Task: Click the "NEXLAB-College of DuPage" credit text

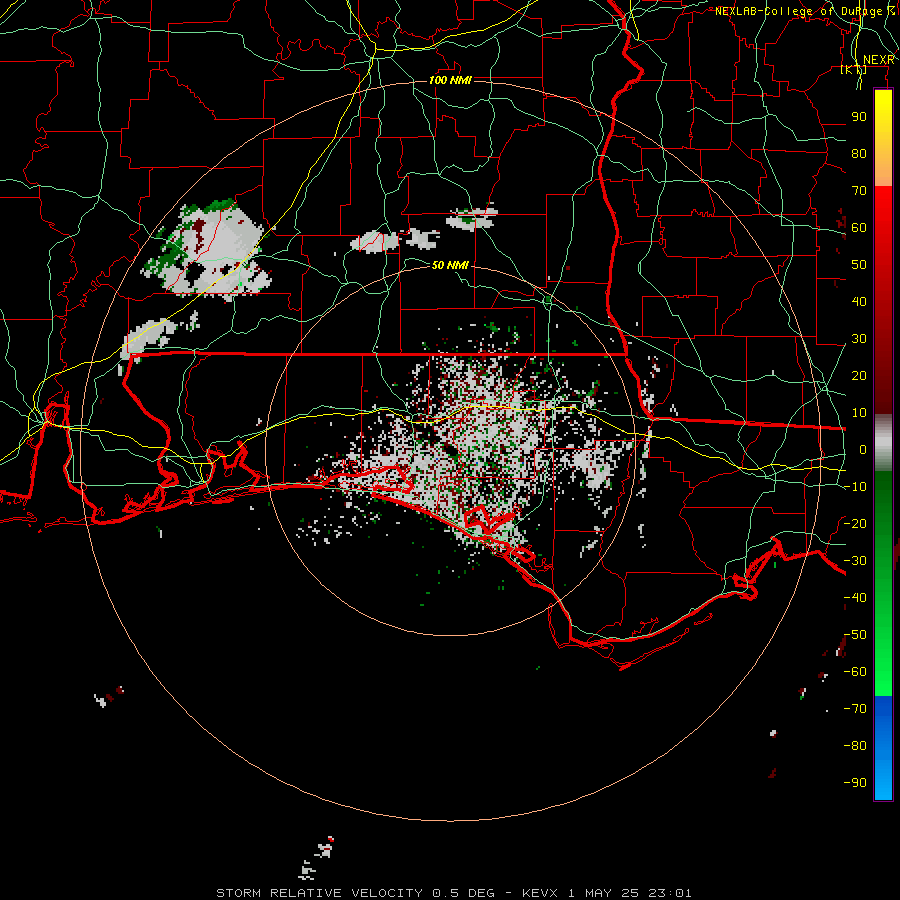Action: (798, 11)
